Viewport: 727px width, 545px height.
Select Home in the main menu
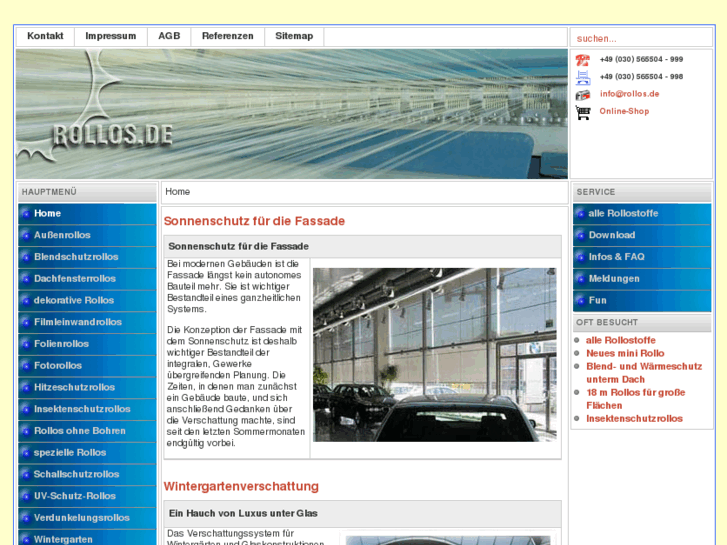pyautogui.click(x=87, y=214)
